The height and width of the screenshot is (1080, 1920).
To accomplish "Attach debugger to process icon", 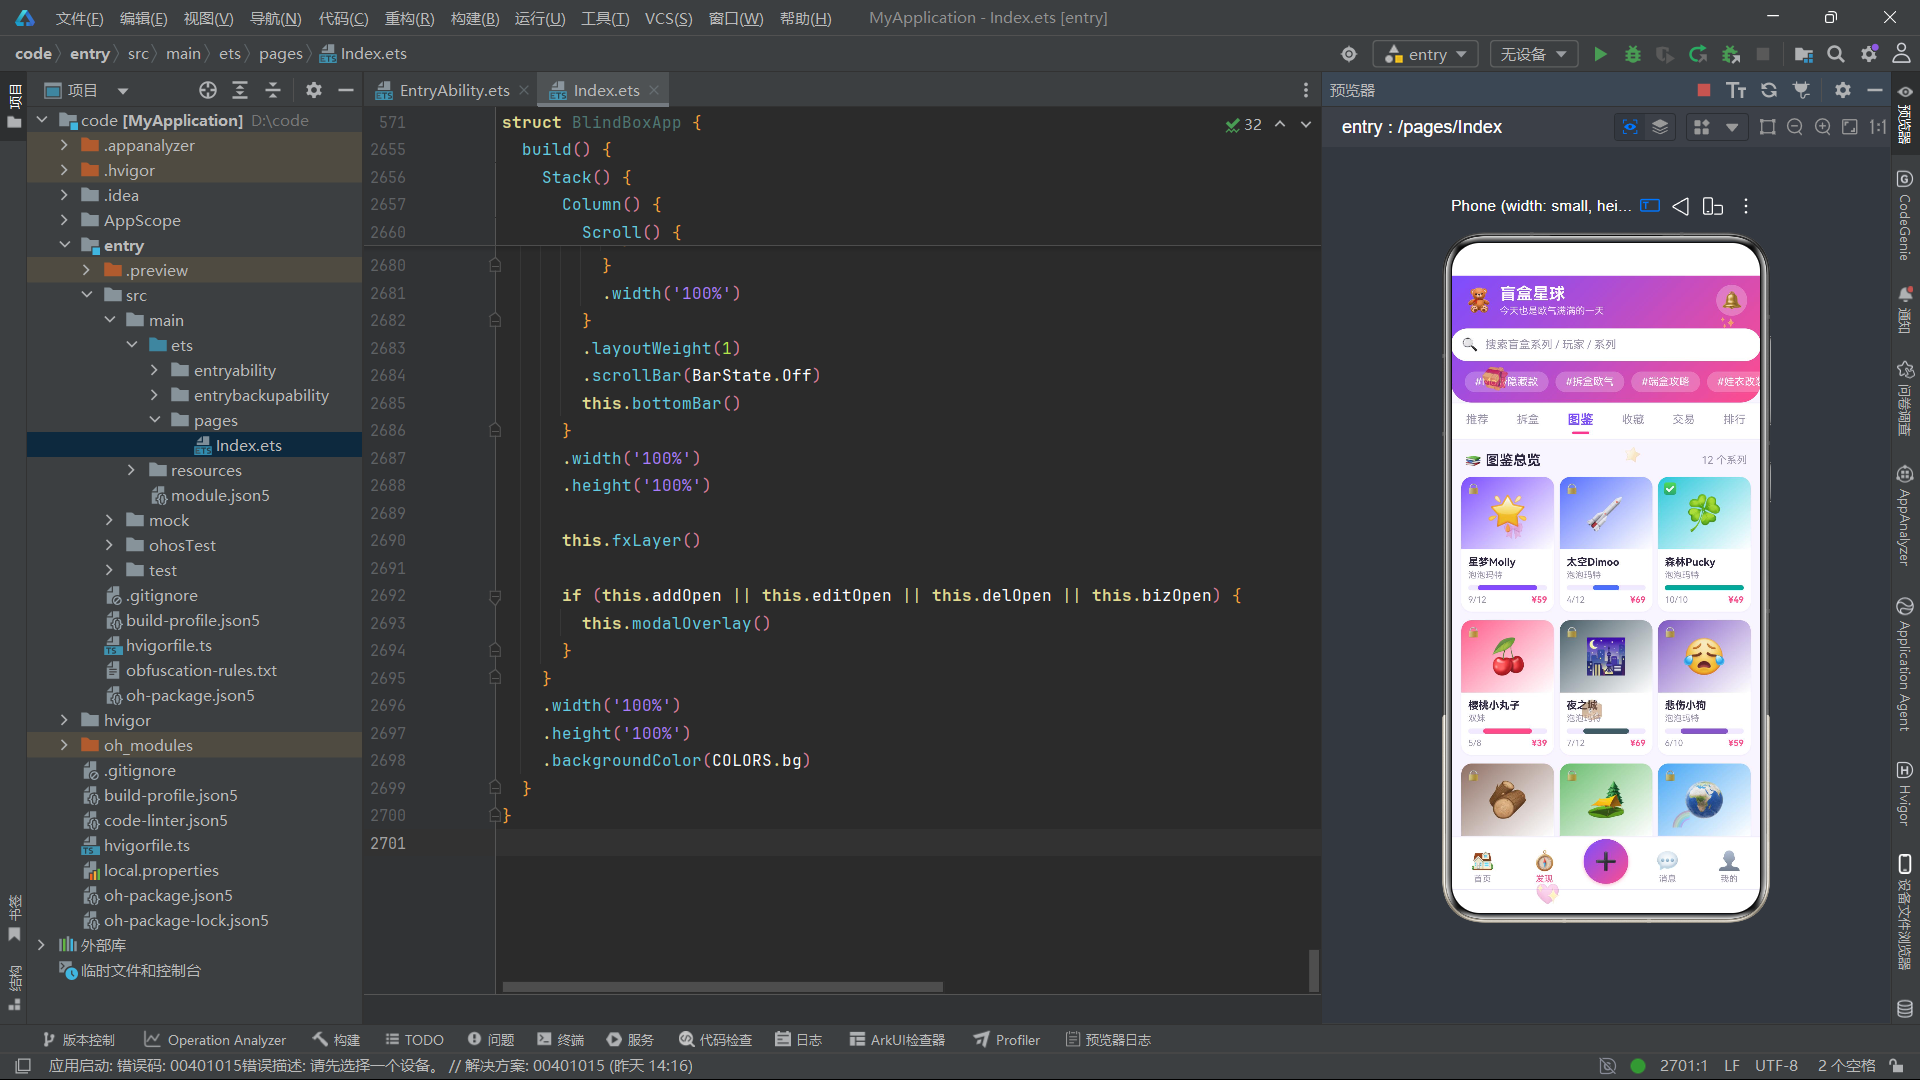I will point(1731,54).
